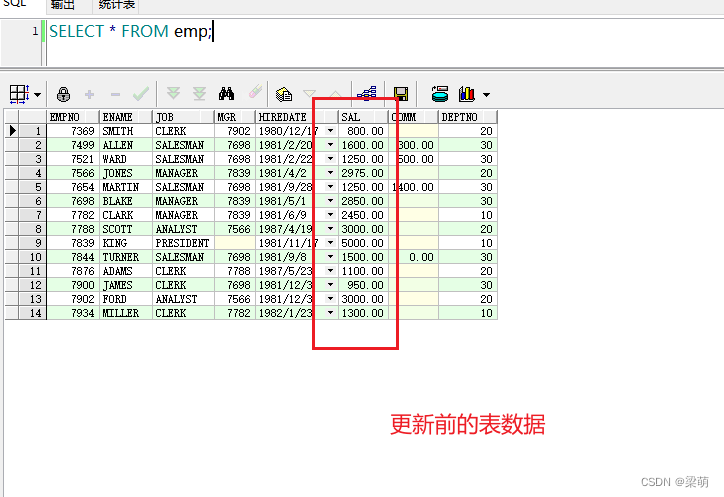724x497 pixels.
Task: Click the binoculars find icon
Action: click(x=226, y=94)
